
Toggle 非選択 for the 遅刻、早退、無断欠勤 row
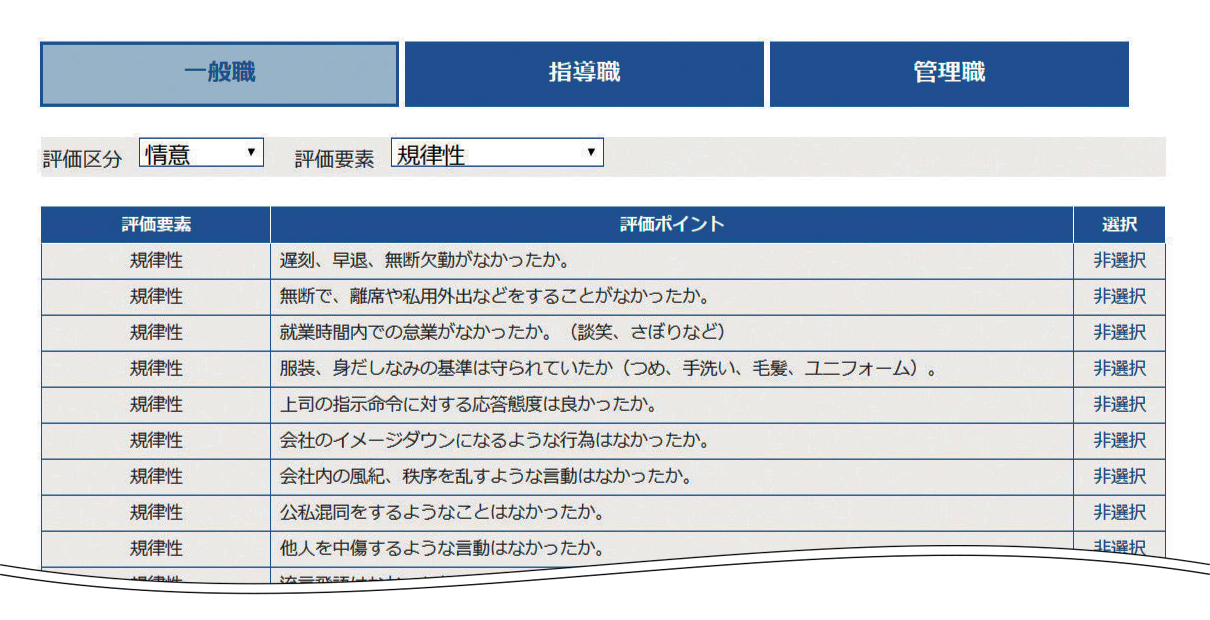[x=1119, y=261]
